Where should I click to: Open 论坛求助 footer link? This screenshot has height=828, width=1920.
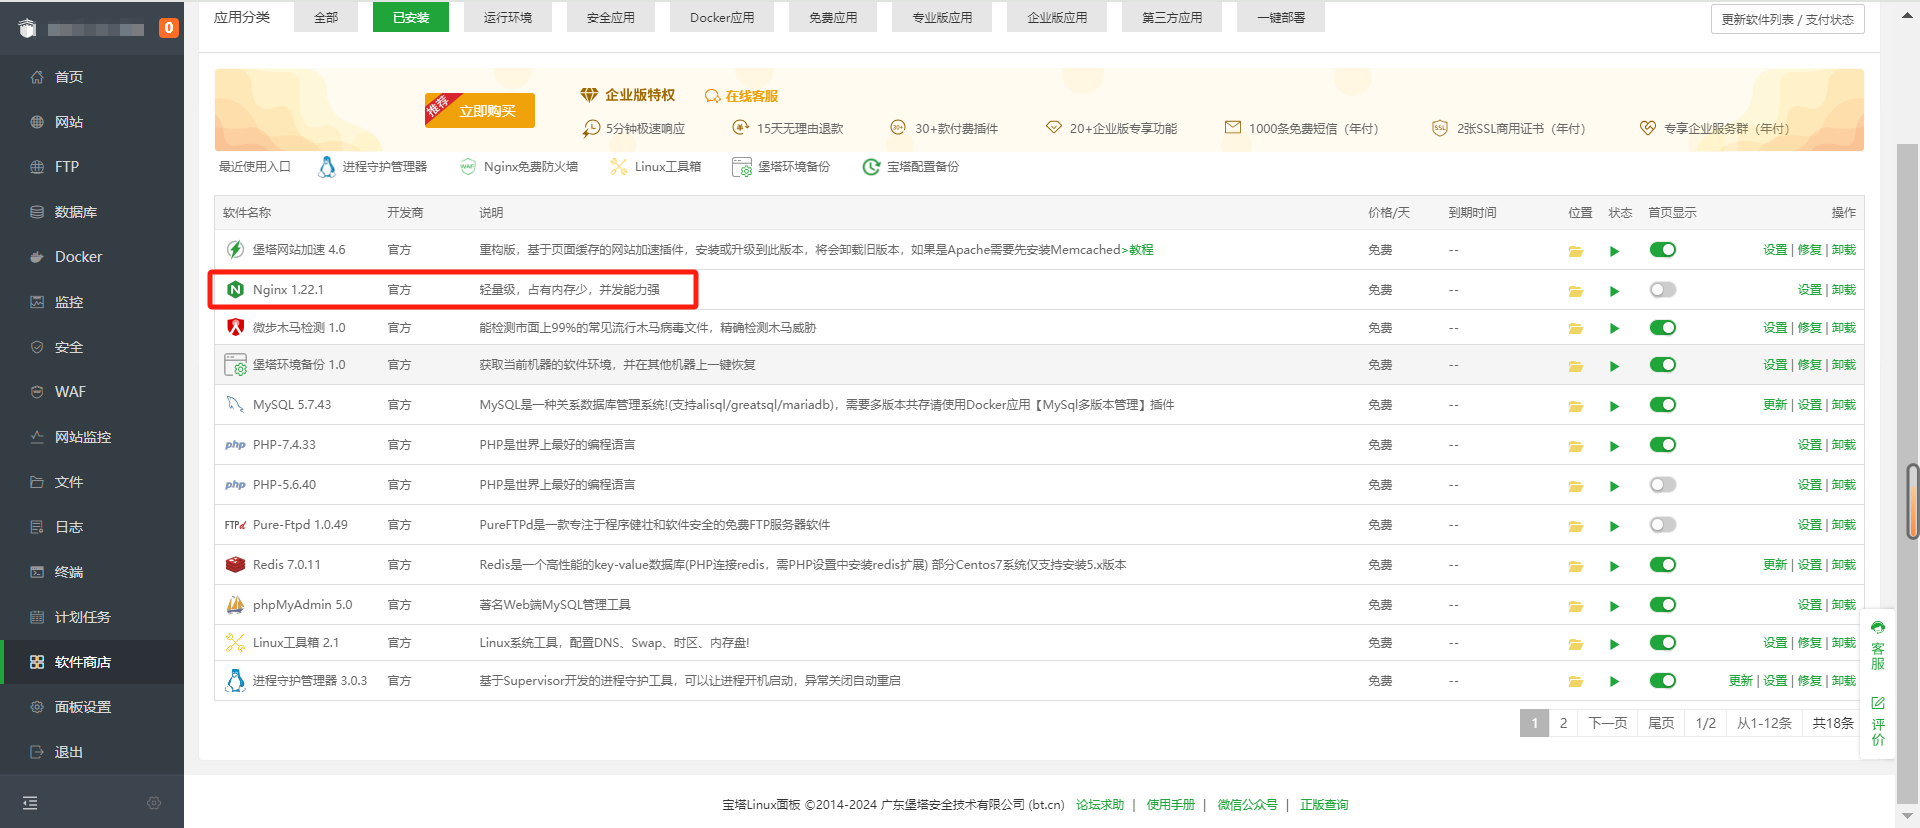[1100, 805]
